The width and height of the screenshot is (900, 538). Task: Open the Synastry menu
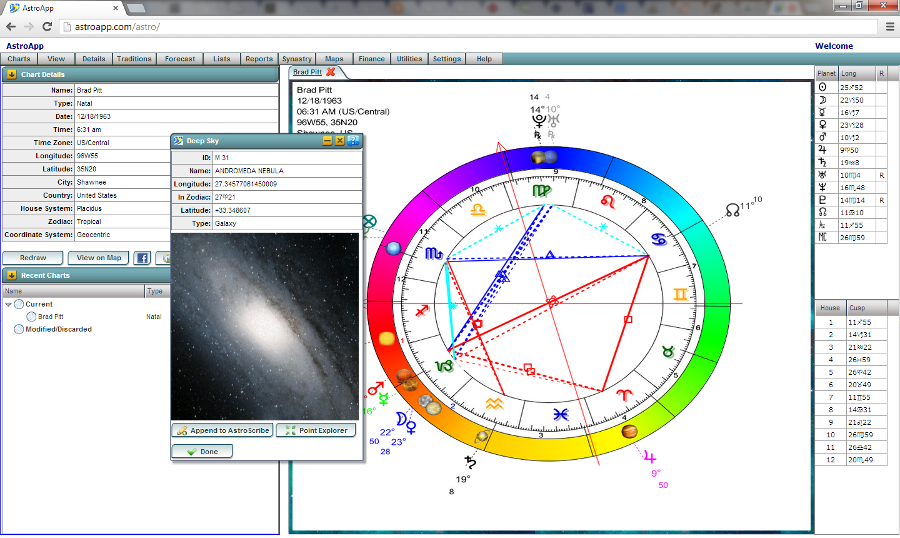point(296,59)
